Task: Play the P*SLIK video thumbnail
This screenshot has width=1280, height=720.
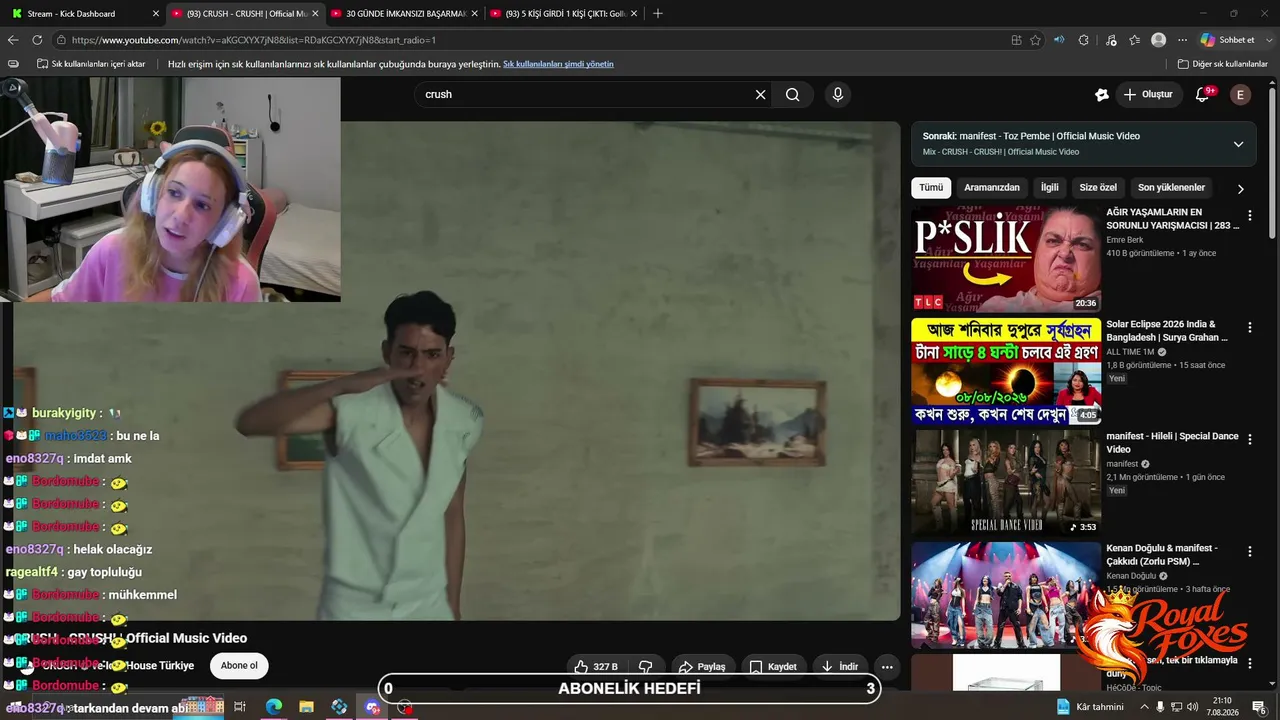Action: [x=1006, y=259]
